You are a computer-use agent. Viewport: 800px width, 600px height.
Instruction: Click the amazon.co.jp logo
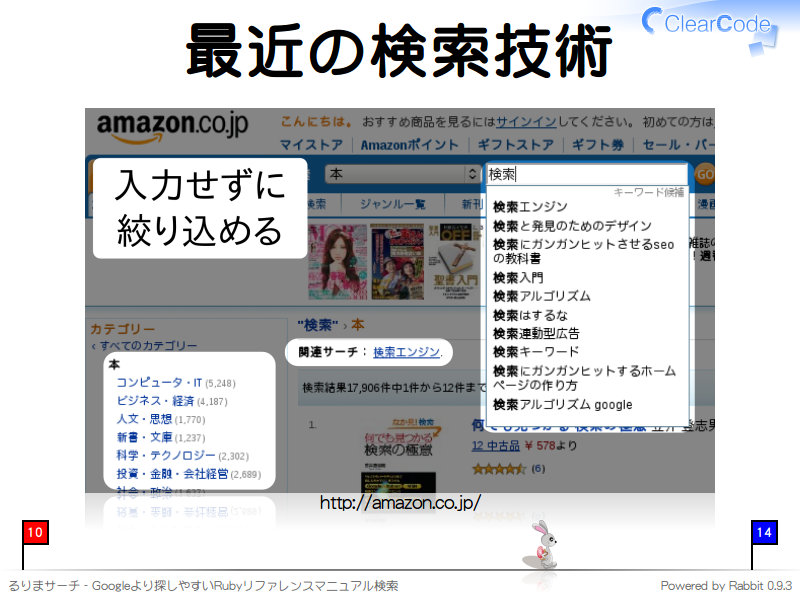(x=172, y=127)
